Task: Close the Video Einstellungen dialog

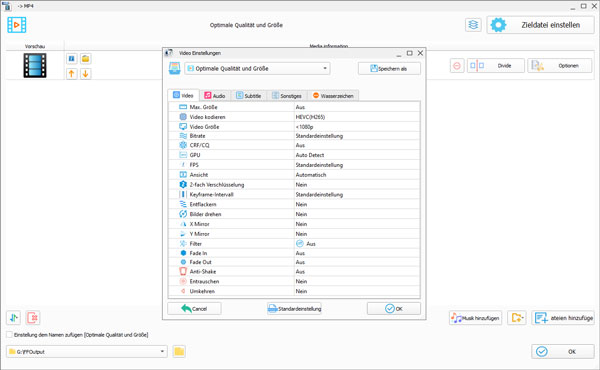Action: coord(420,53)
